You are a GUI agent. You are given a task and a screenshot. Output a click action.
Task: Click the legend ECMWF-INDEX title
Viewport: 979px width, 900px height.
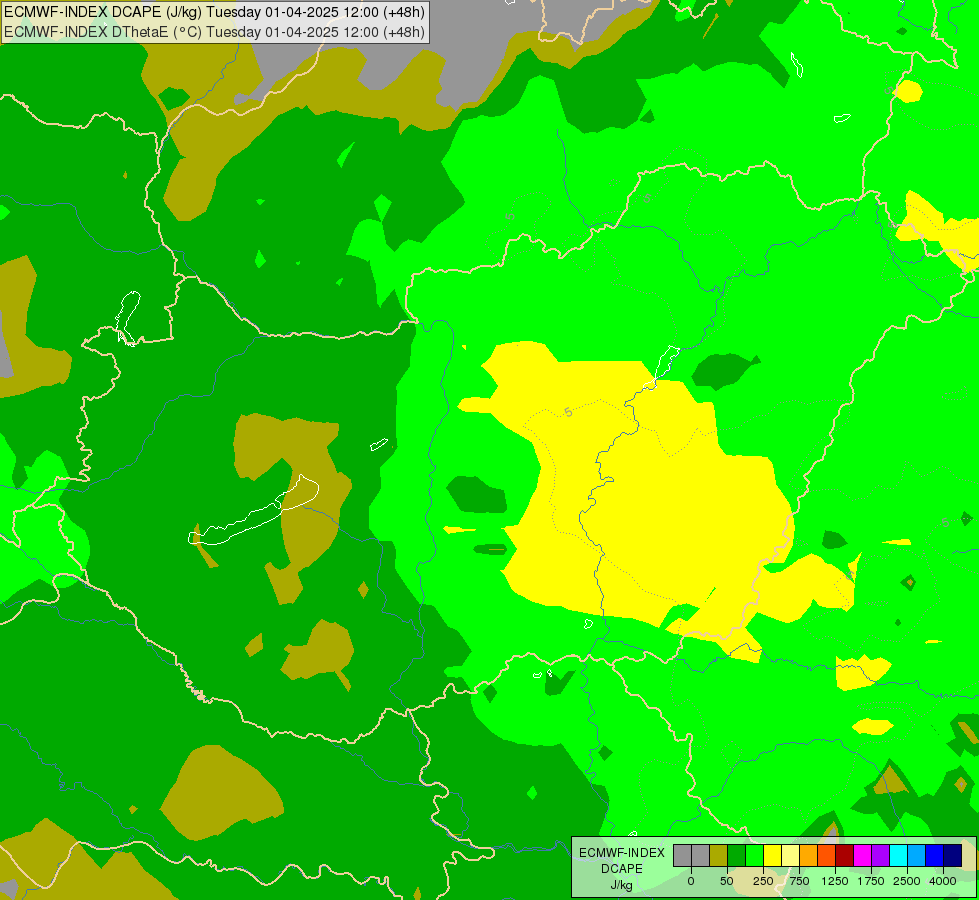(x=621, y=853)
